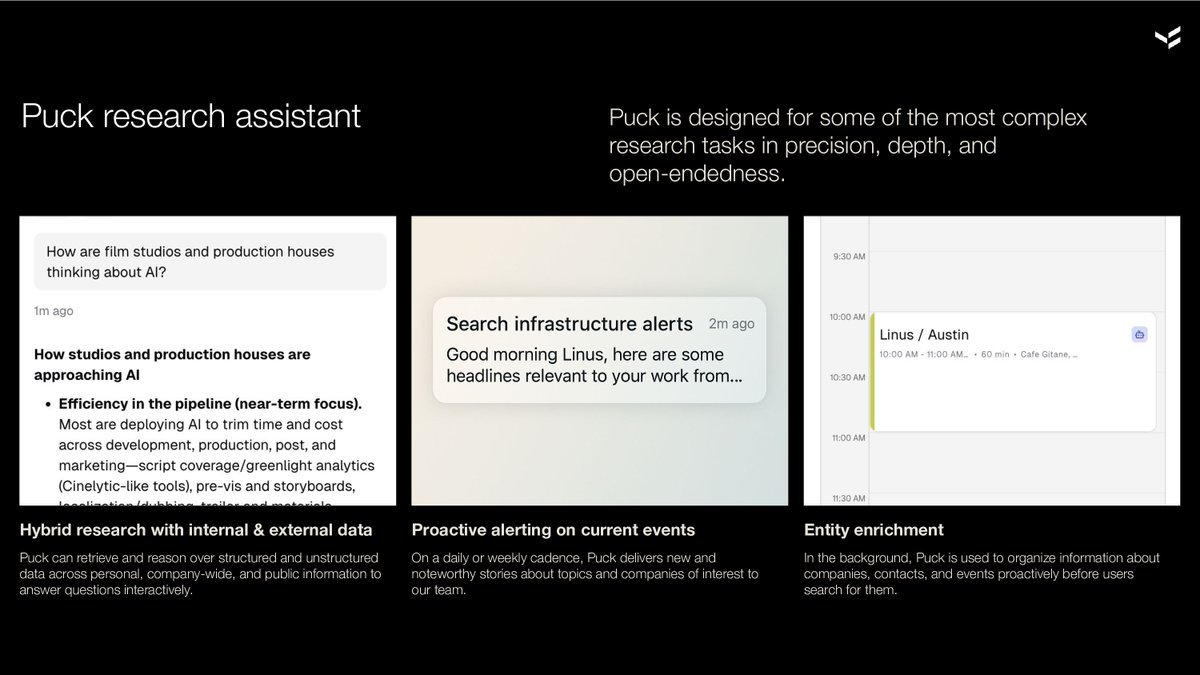The height and width of the screenshot is (675, 1200).
Task: Click 'In the background, Puck is used' description
Action: click(982, 574)
